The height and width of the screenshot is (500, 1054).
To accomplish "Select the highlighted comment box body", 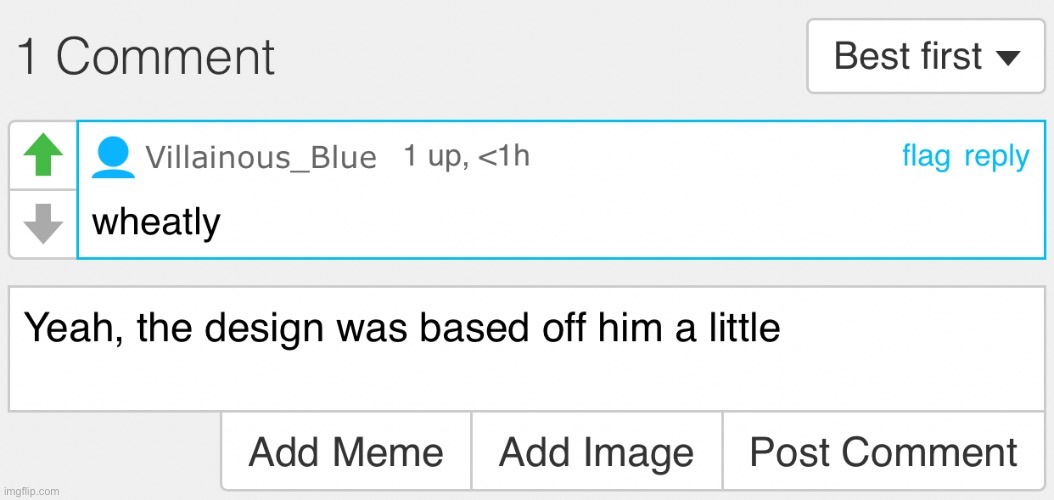I will [x=561, y=190].
